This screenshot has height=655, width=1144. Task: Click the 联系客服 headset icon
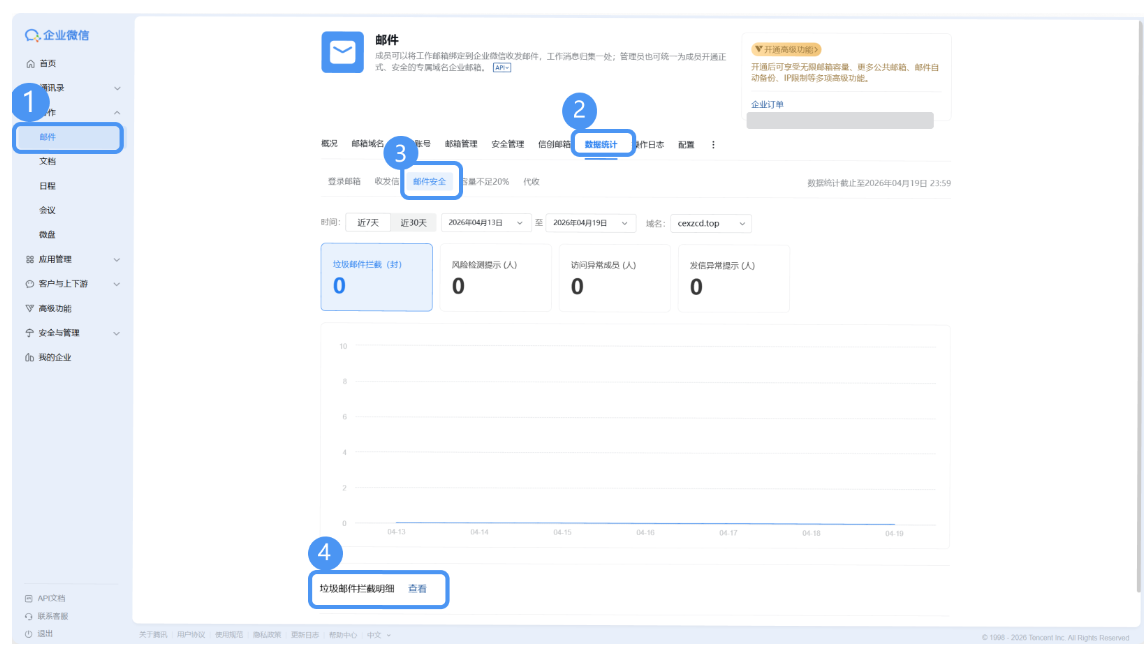(28, 616)
